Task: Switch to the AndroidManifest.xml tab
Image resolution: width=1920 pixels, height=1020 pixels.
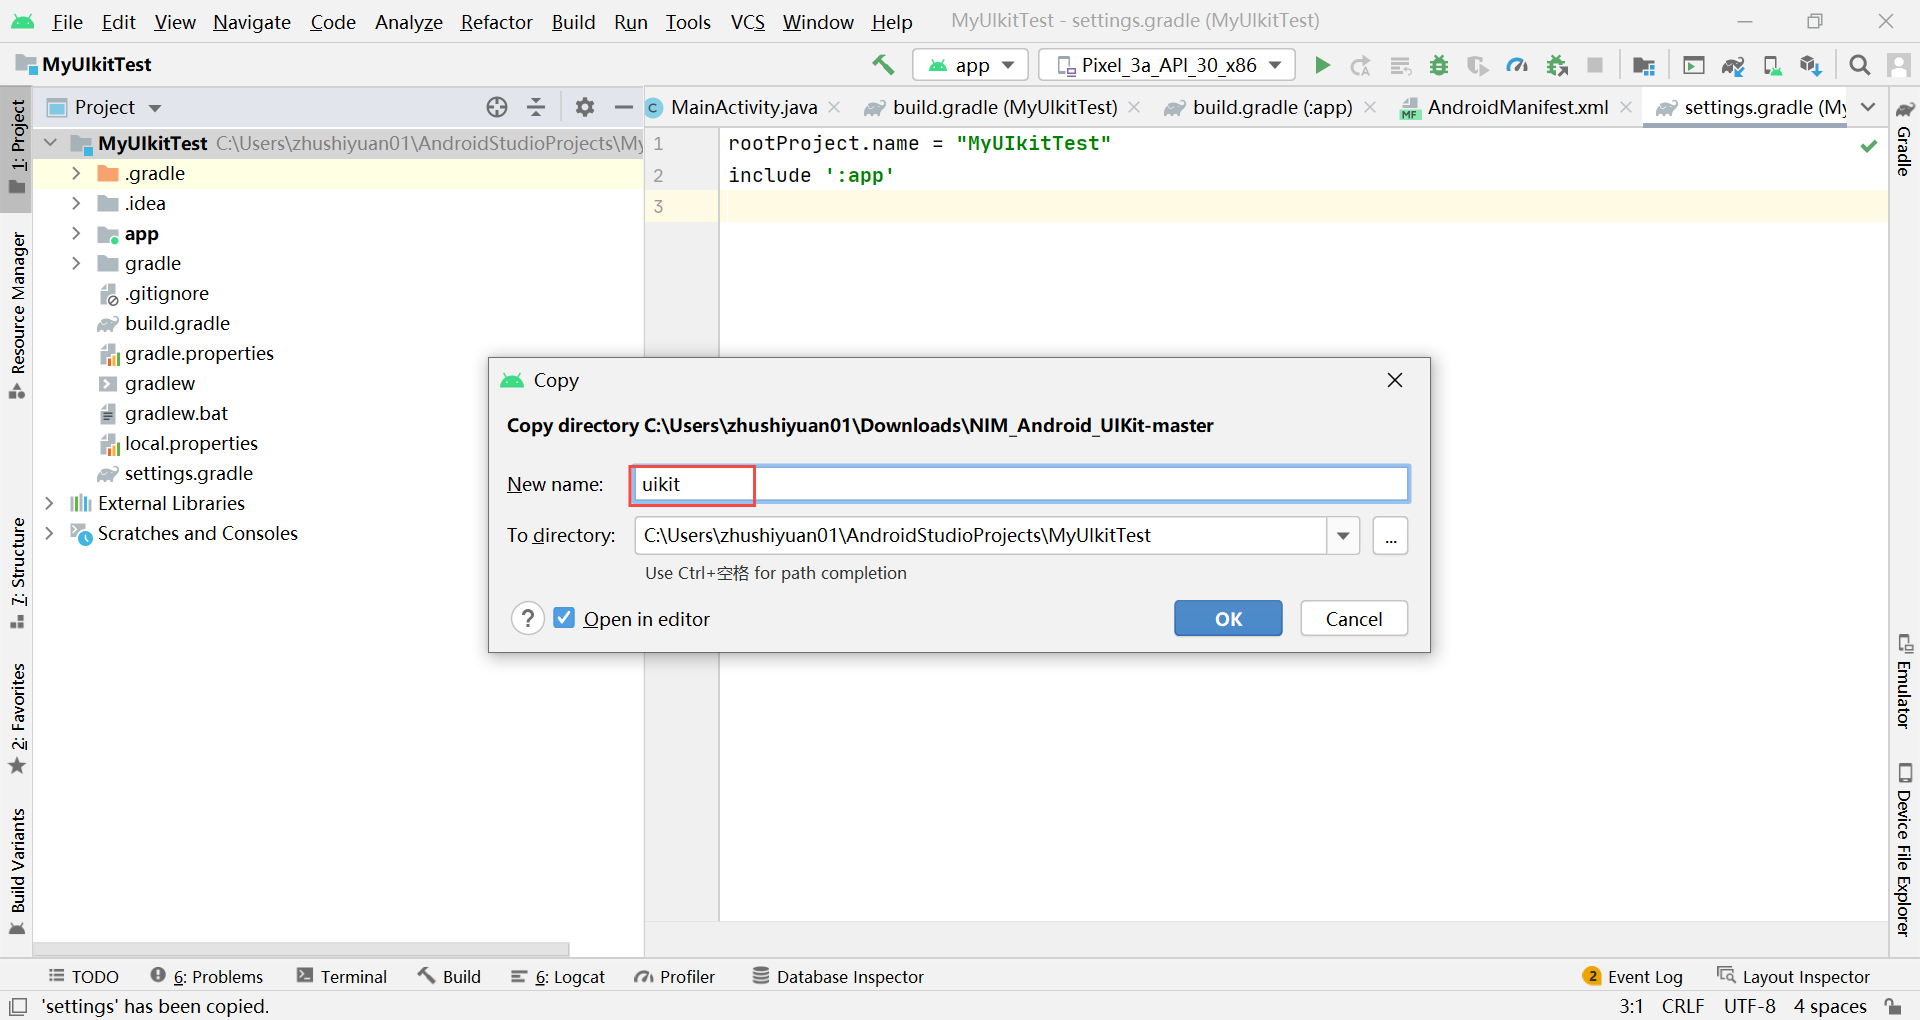Action: tap(1517, 107)
